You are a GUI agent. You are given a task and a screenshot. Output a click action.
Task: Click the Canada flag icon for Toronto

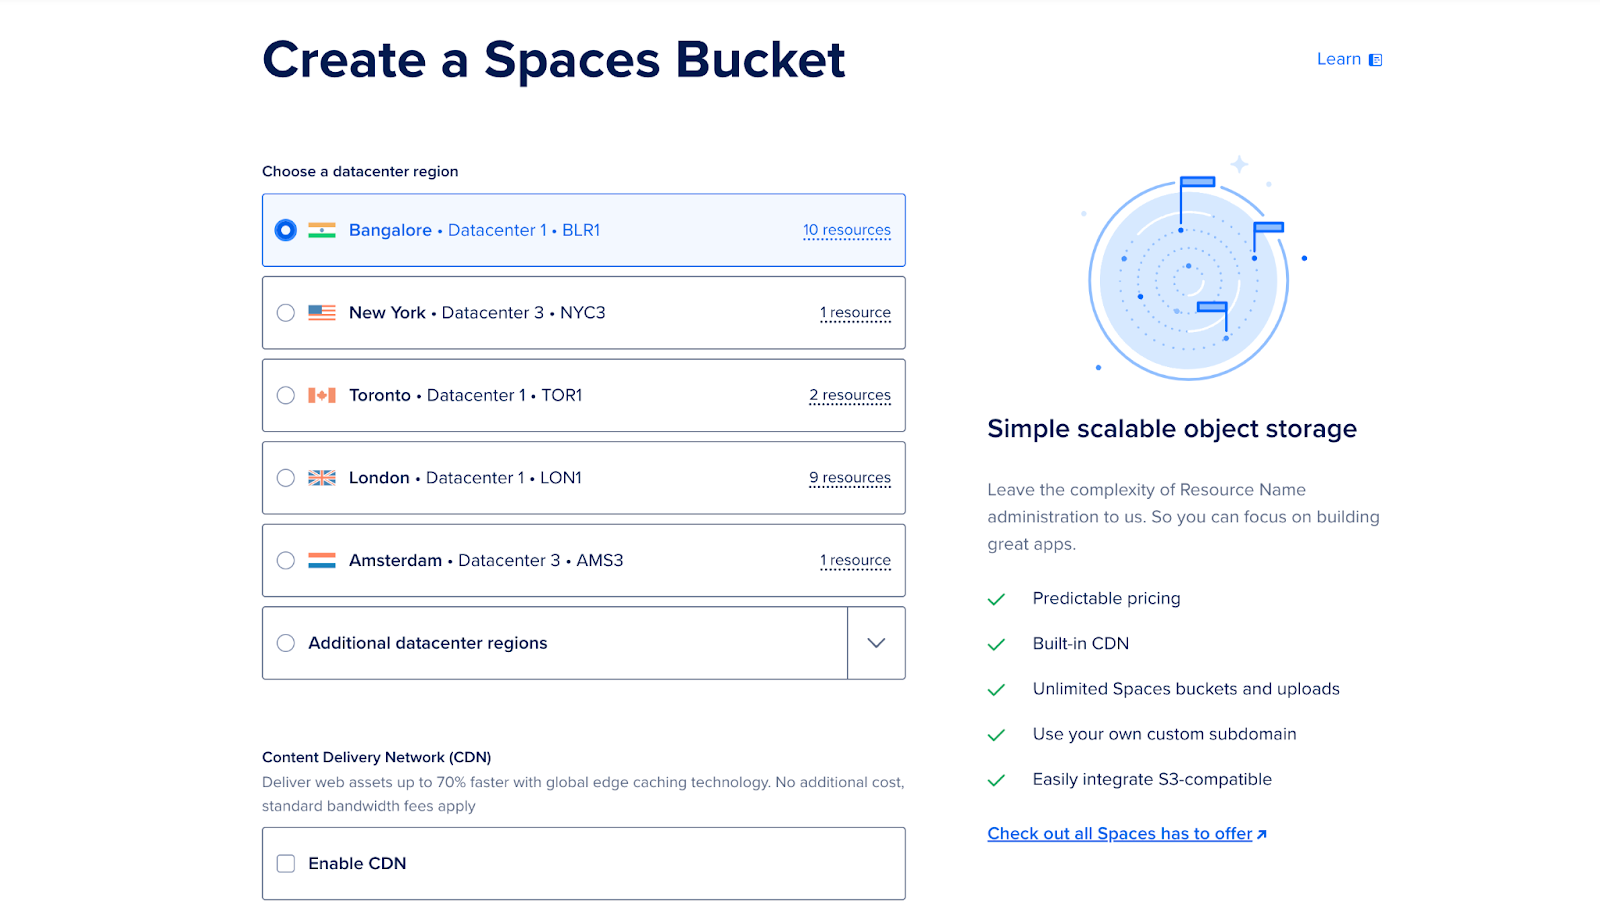point(321,396)
